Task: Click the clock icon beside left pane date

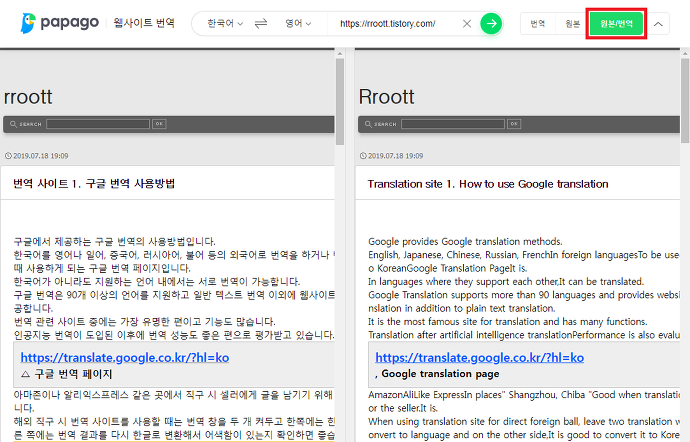Action: [8, 156]
